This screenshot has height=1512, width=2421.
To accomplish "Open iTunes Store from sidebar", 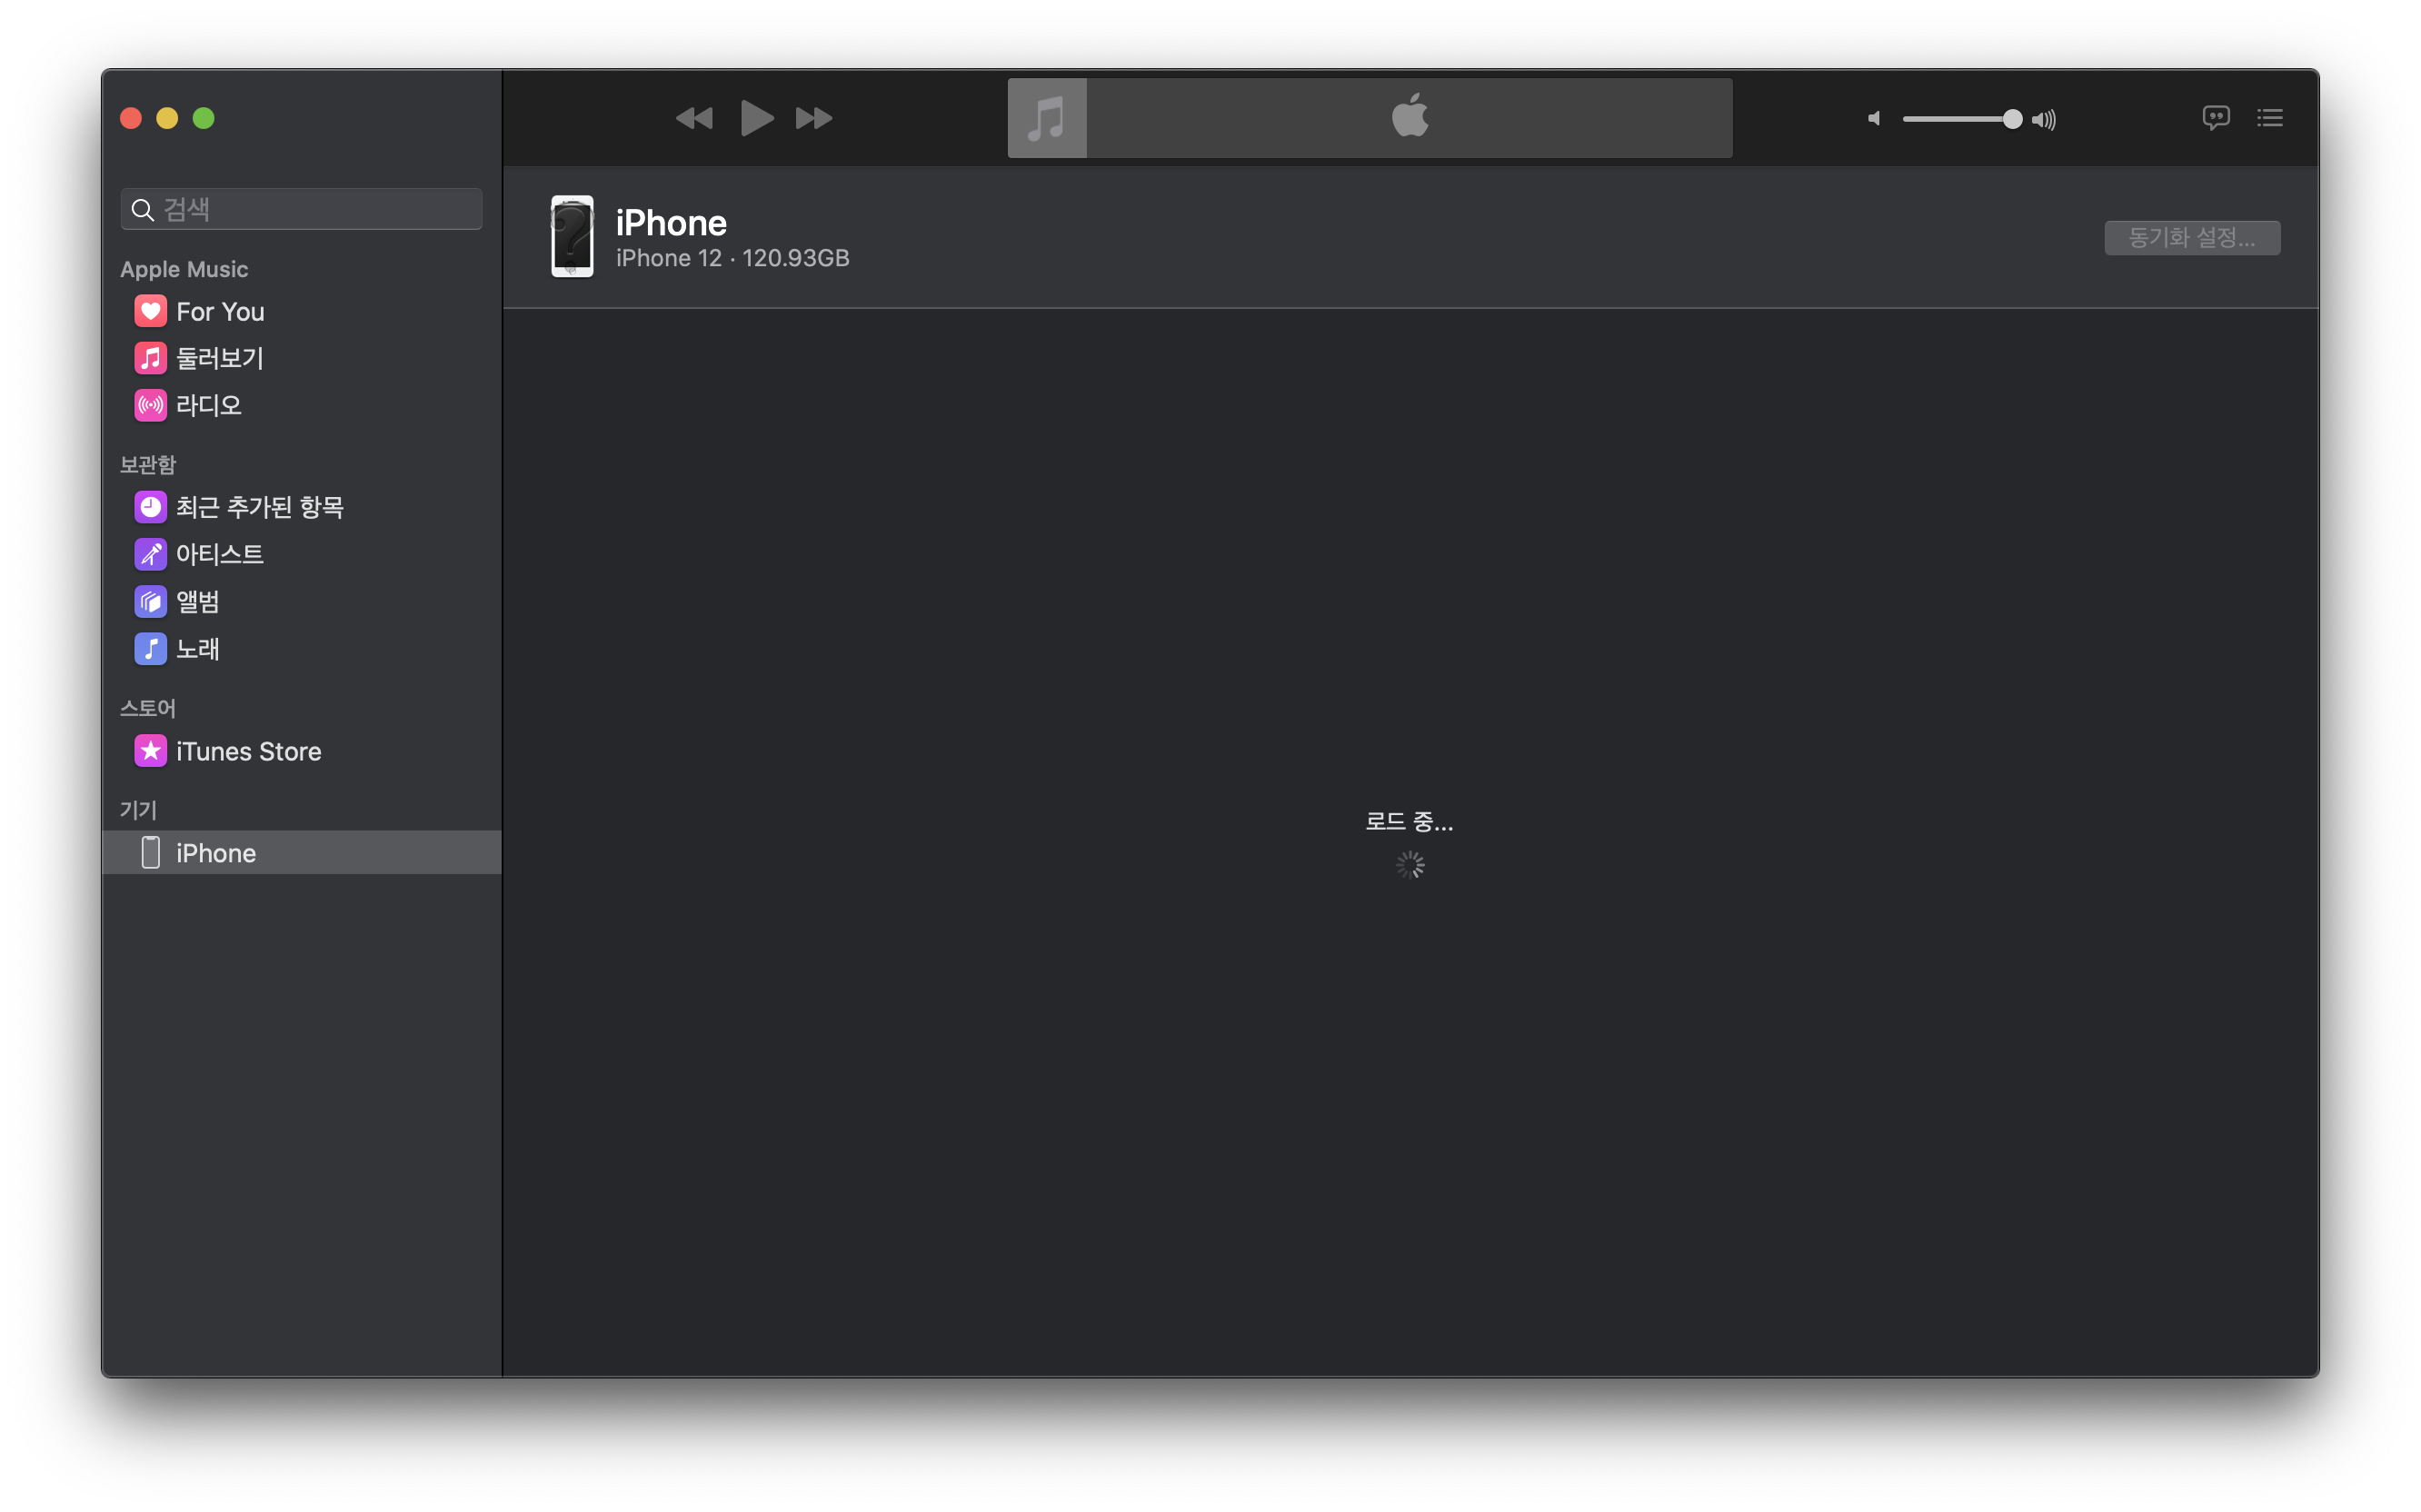I will tap(248, 751).
